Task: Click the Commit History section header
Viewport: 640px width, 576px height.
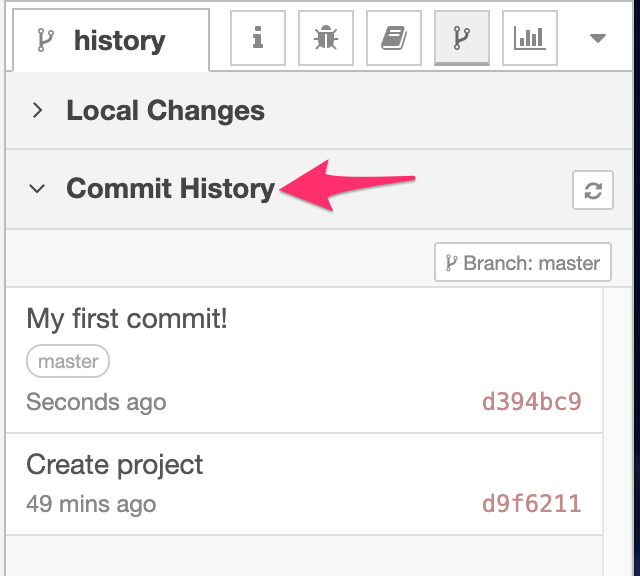Action: (x=170, y=188)
